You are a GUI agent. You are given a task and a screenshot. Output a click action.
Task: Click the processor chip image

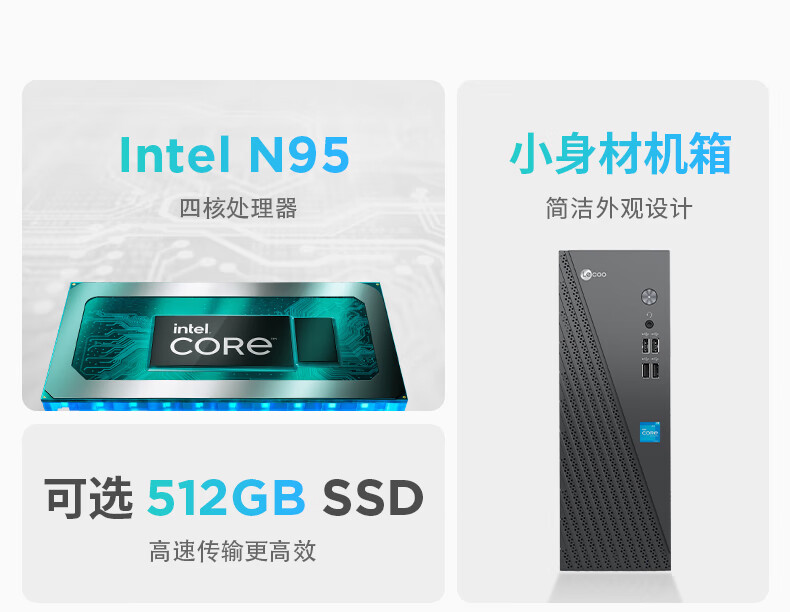click(224, 345)
